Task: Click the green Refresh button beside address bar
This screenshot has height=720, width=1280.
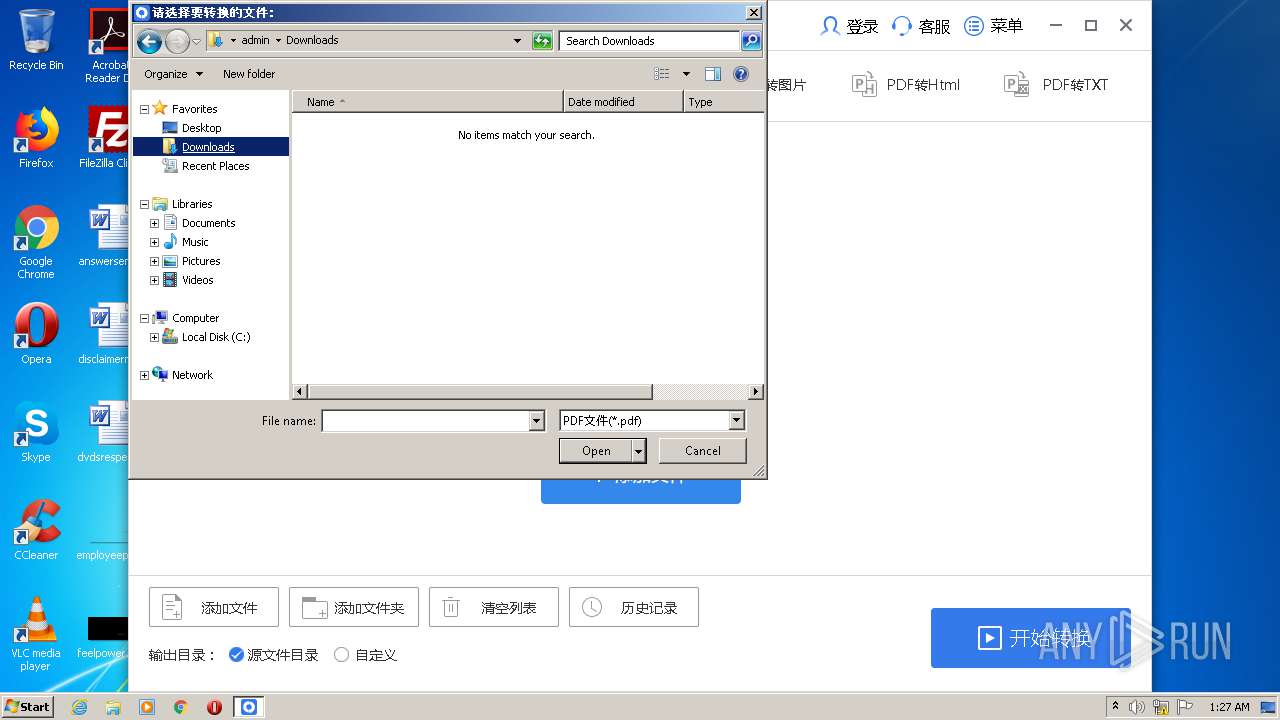Action: 542,41
